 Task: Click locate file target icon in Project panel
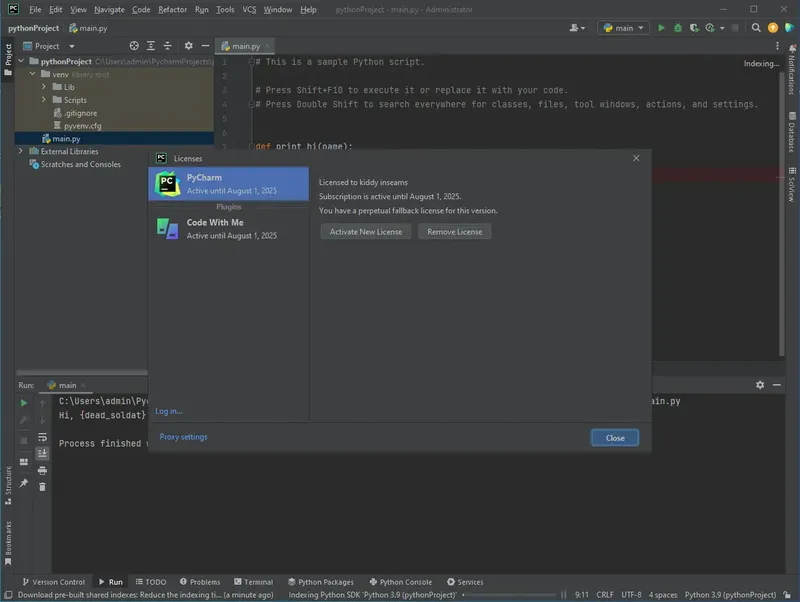tap(135, 46)
